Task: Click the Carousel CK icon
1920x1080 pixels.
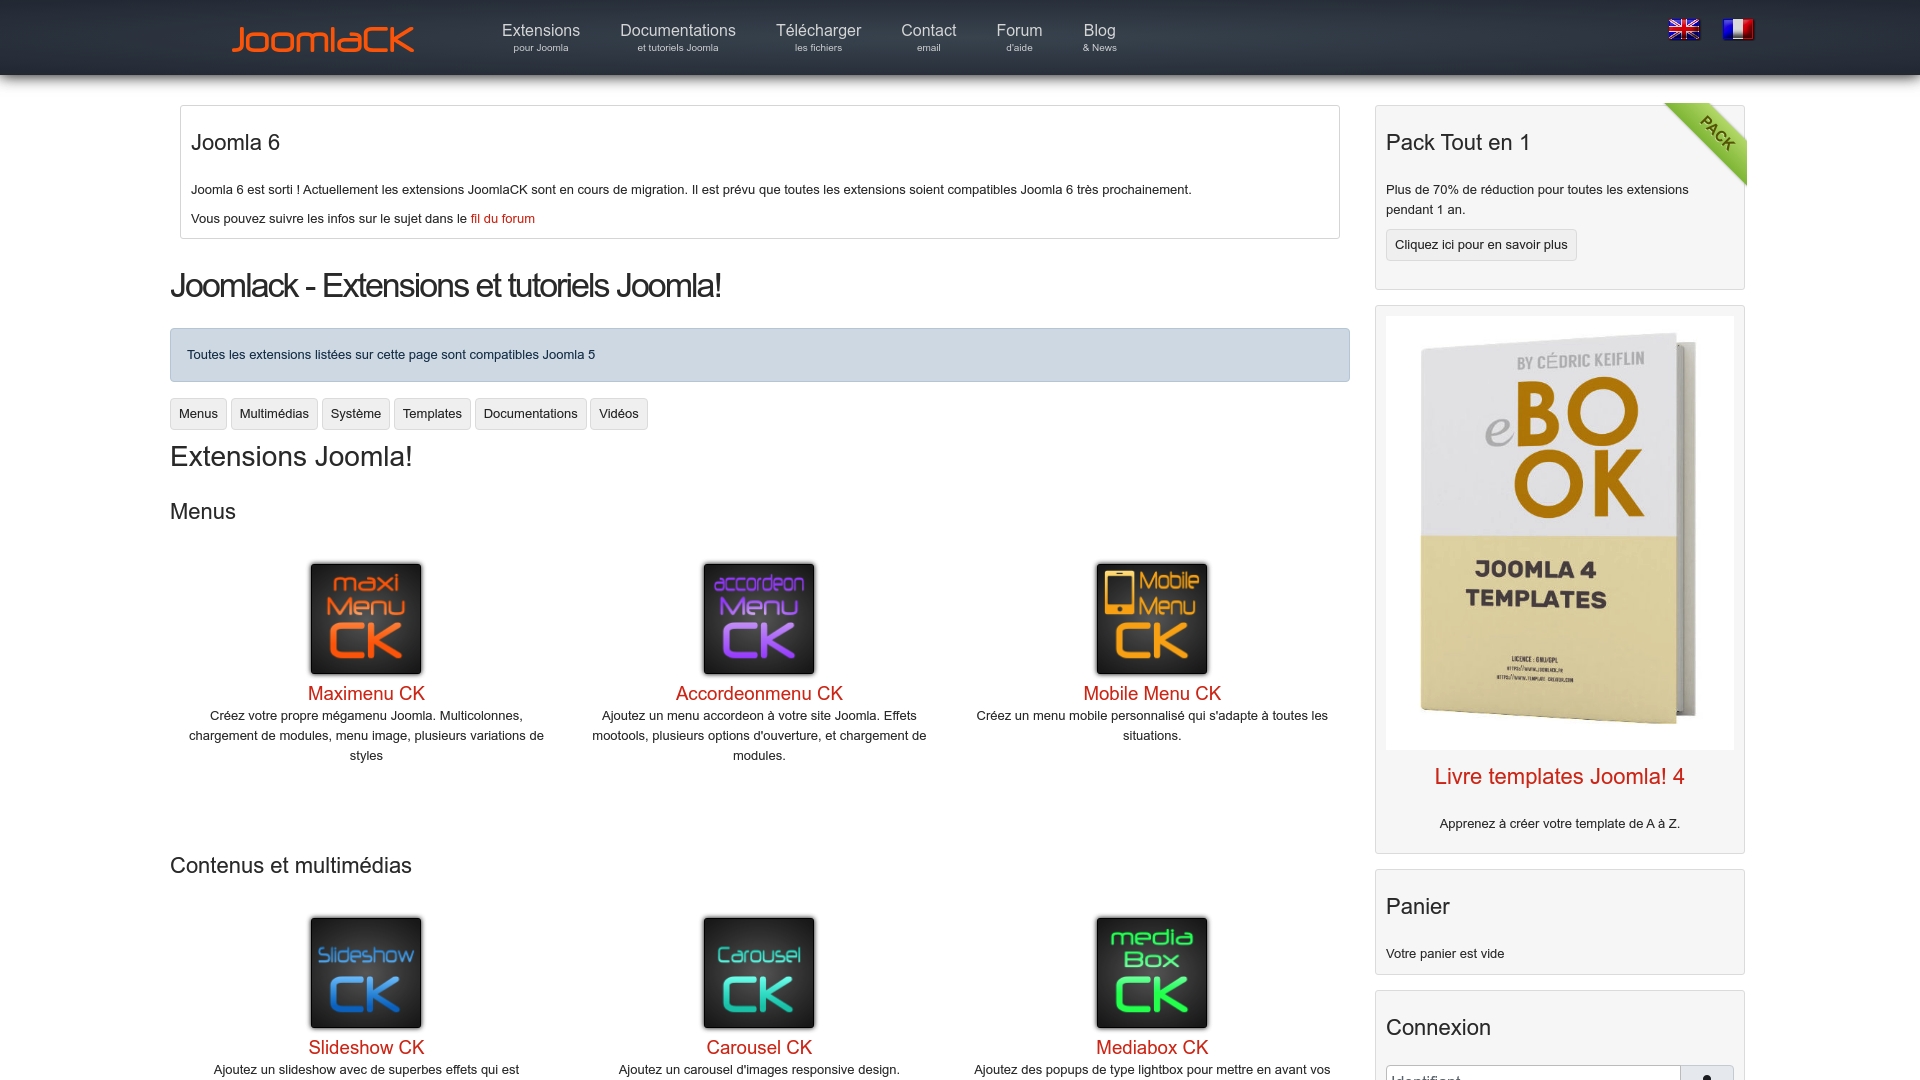Action: [x=758, y=971]
